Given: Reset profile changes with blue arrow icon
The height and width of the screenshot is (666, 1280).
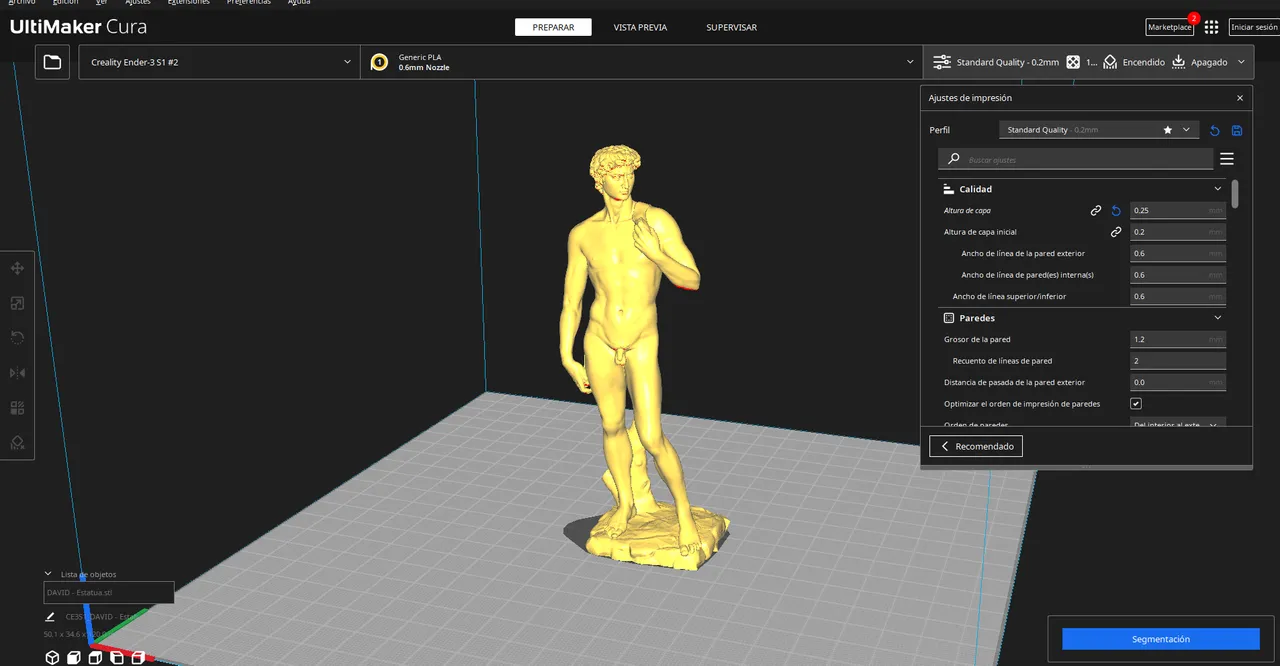Looking at the screenshot, I should (1215, 130).
